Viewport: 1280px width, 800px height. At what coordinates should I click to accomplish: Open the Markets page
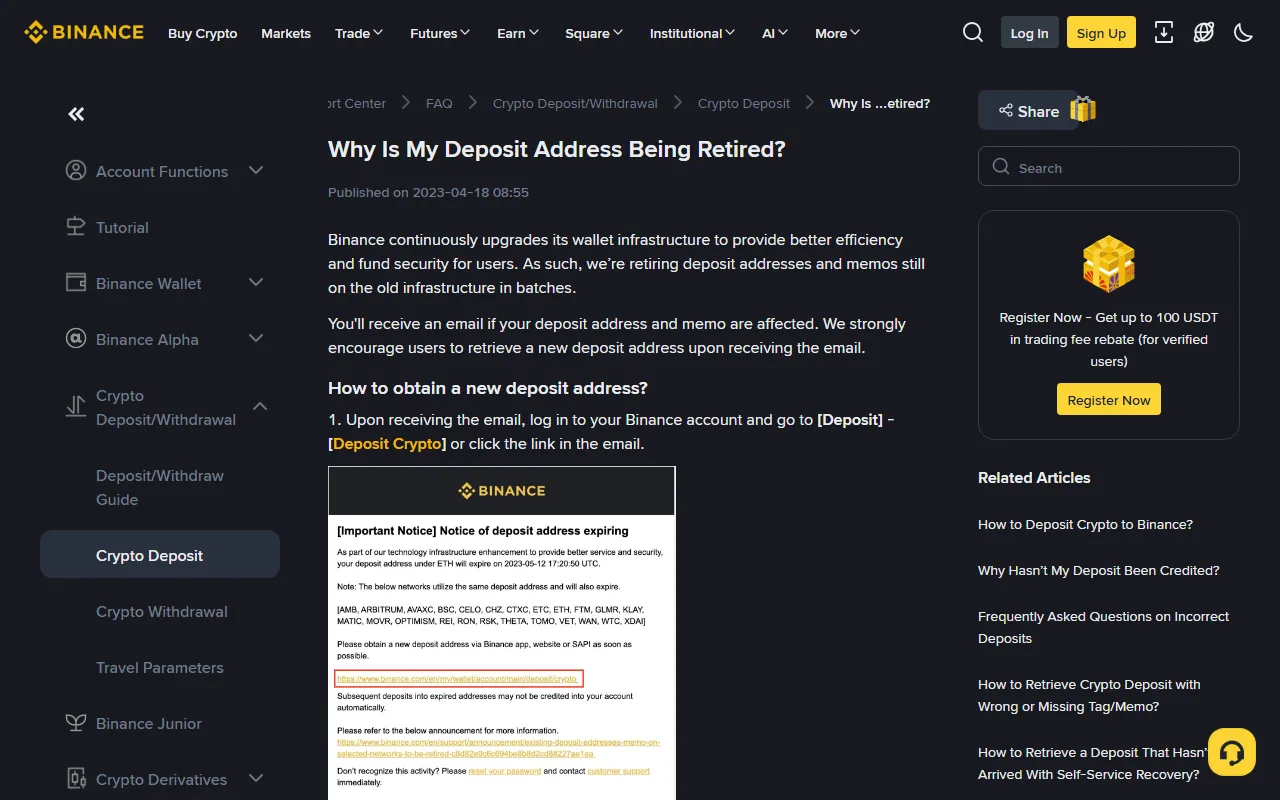point(286,33)
